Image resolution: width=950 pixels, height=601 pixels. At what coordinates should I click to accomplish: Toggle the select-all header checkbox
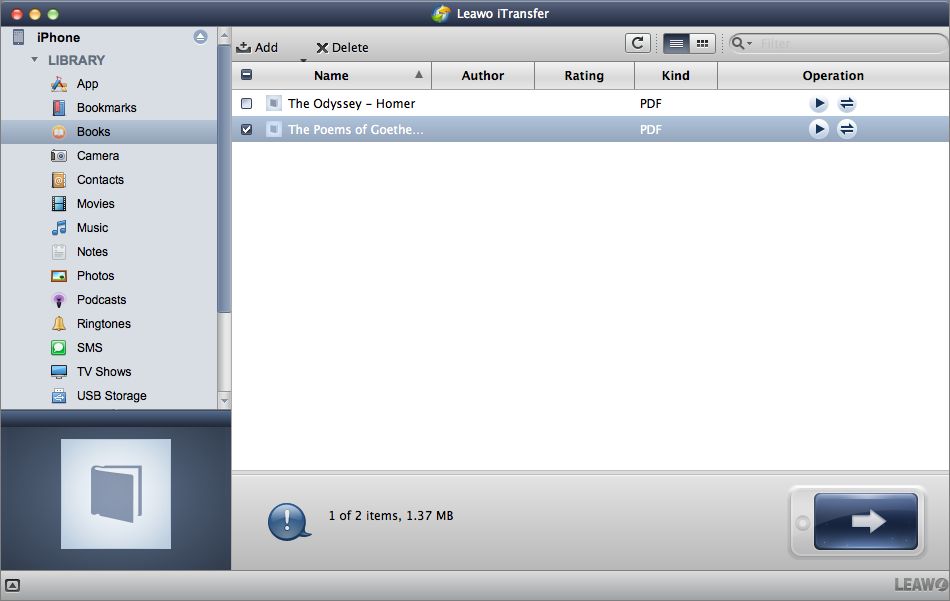[x=247, y=75]
